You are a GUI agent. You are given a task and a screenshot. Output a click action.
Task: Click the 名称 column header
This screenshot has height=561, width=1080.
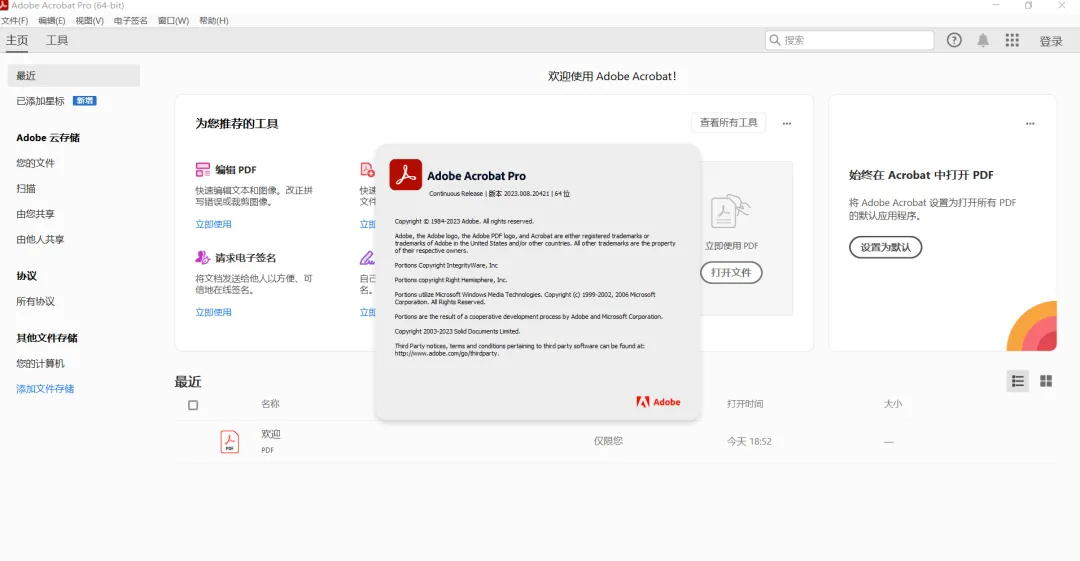point(271,404)
